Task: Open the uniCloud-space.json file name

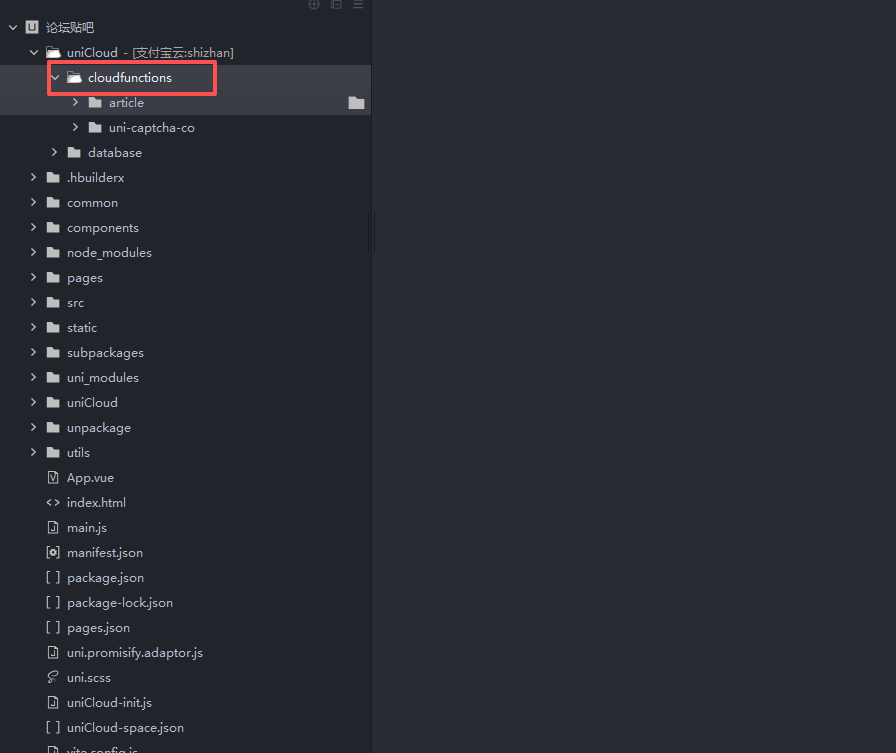Action: click(125, 728)
